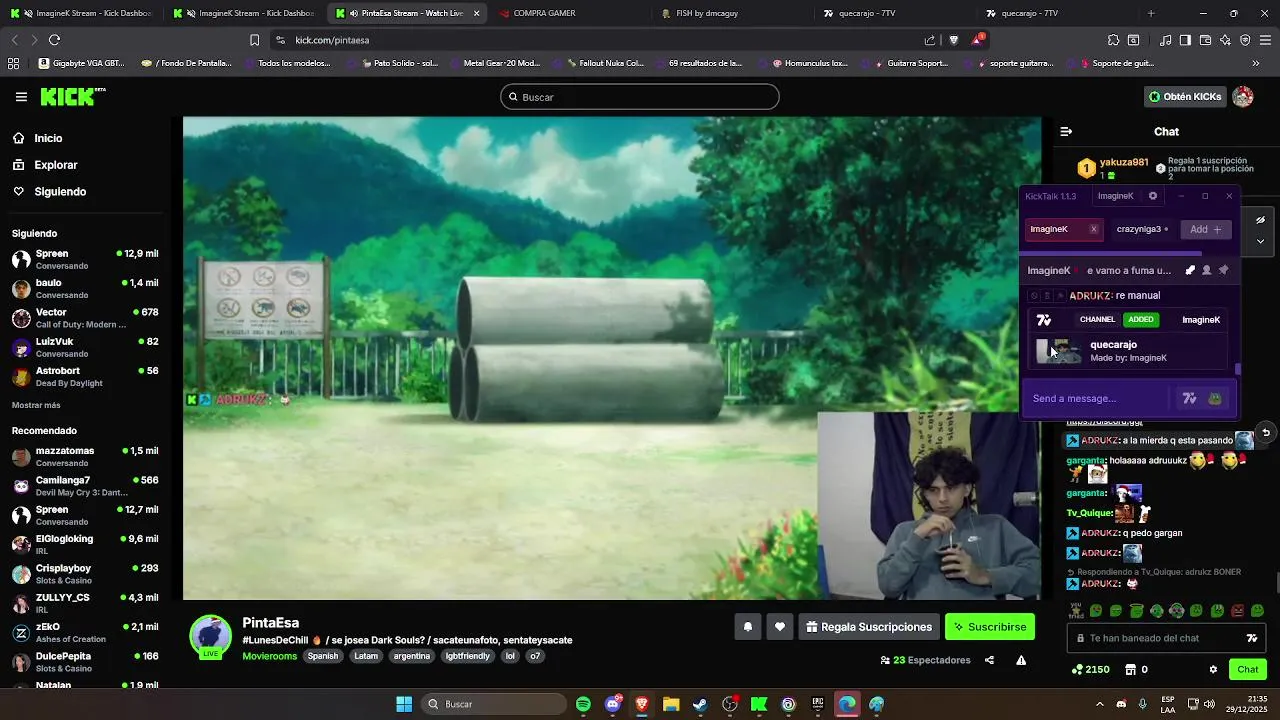Image resolution: width=1280 pixels, height=720 pixels.
Task: Click the user icon in KickTalk ImagineK header
Action: coord(1207,270)
